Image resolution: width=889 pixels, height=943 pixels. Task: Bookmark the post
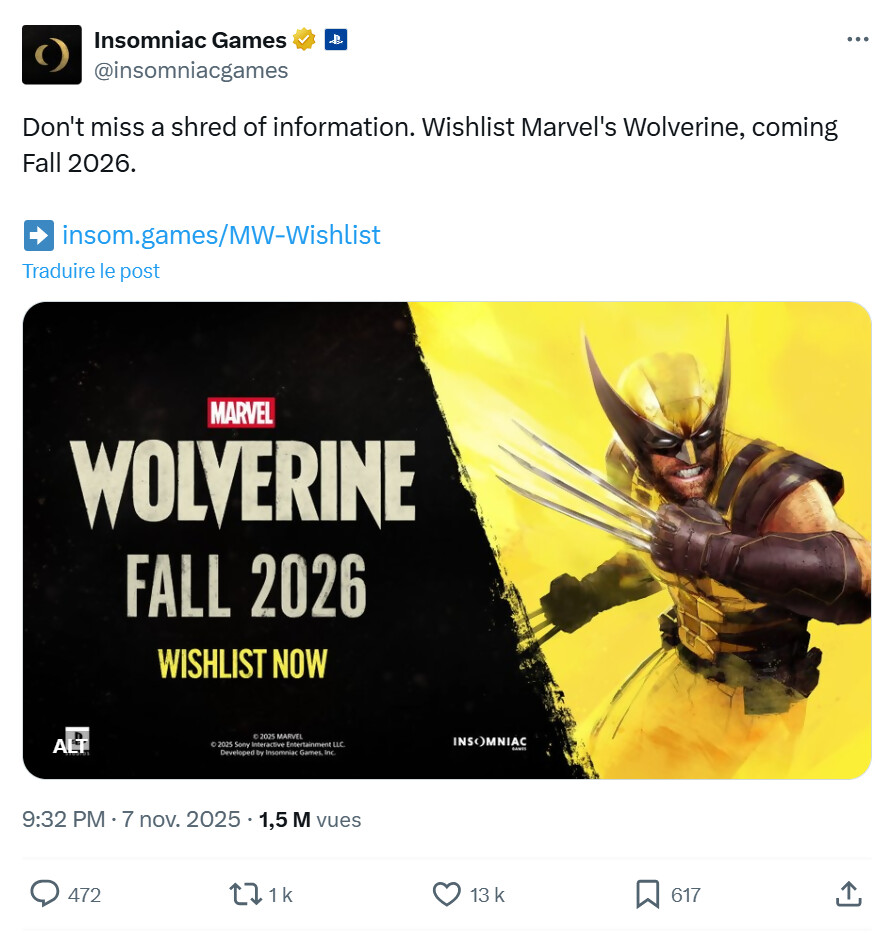coord(648,894)
